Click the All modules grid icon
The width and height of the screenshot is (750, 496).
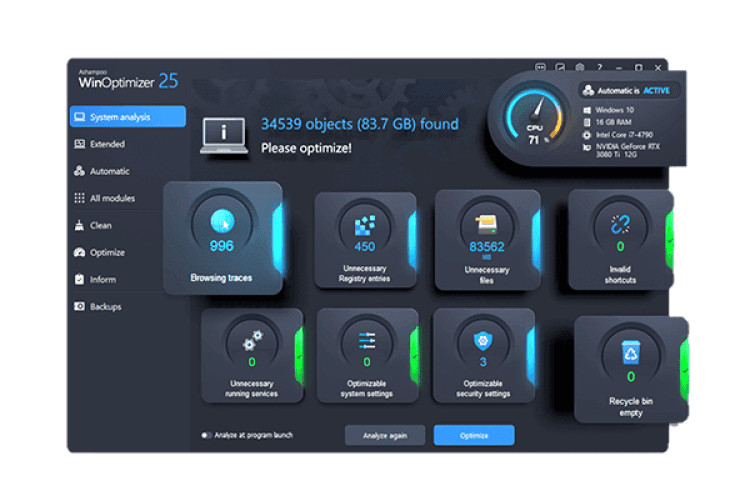point(80,198)
